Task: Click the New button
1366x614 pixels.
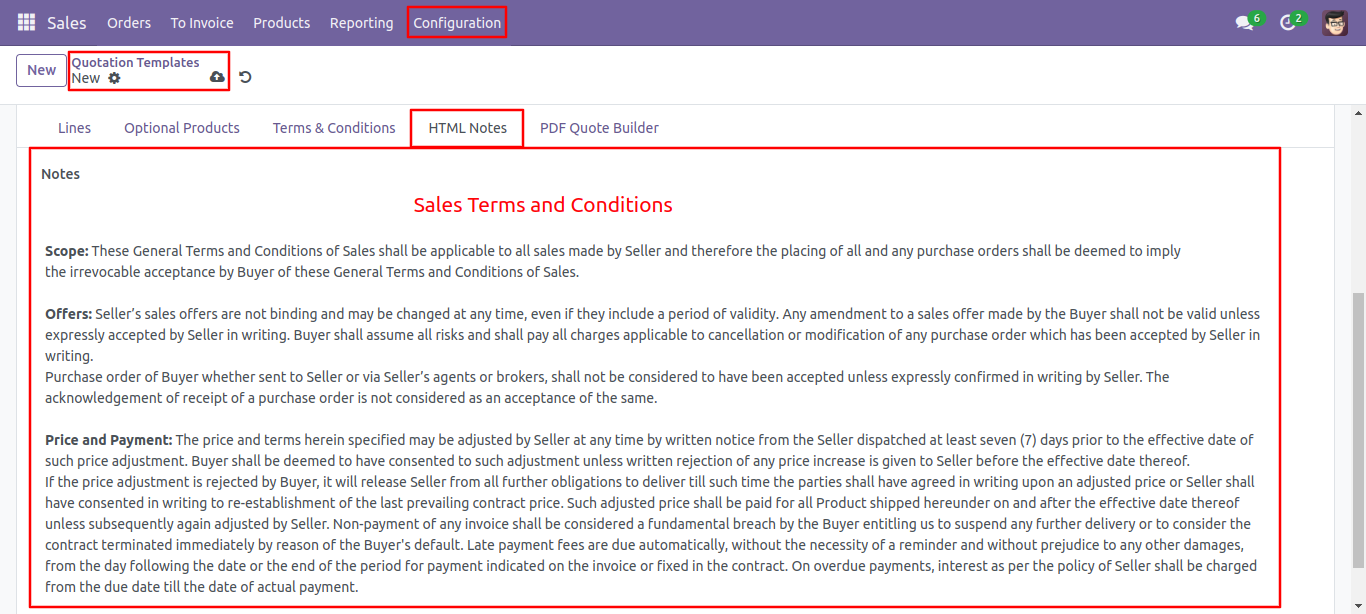Action: click(x=41, y=70)
